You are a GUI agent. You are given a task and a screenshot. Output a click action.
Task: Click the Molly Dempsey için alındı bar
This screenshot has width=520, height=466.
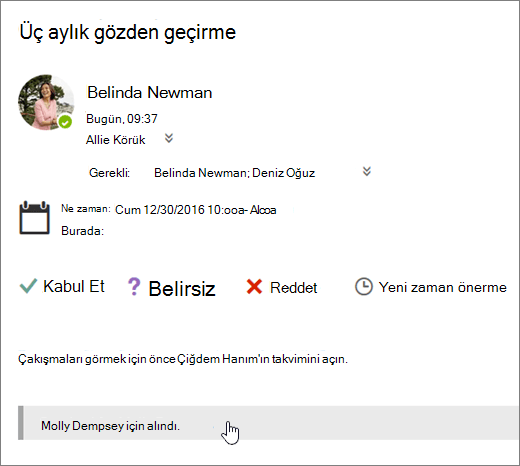268,423
